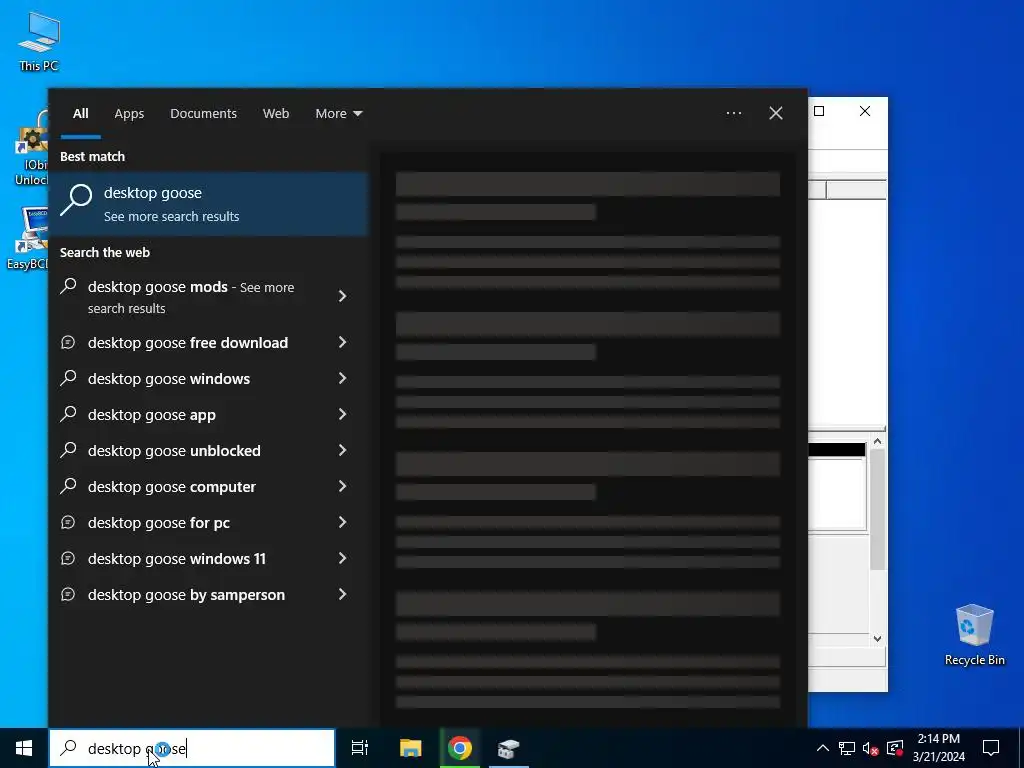The image size is (1024, 768).
Task: Expand preview for desktop goose app
Action: pos(343,414)
